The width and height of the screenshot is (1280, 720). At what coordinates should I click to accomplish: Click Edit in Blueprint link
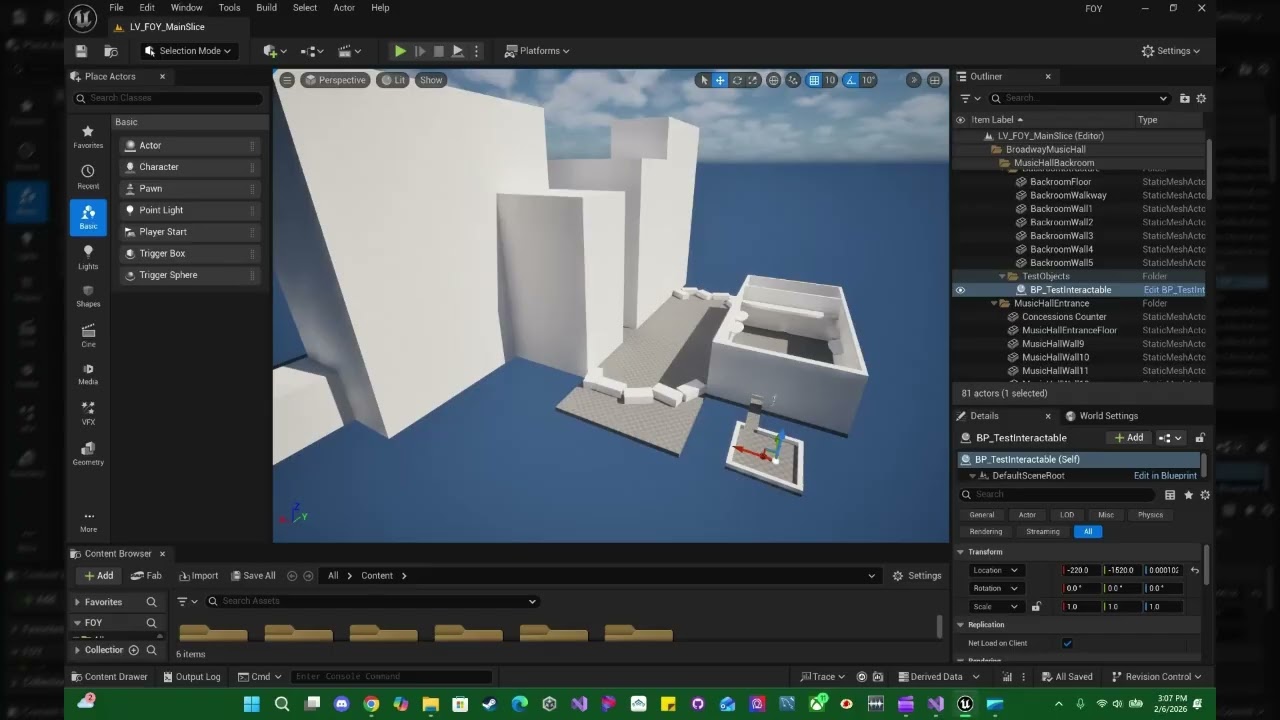1165,476
